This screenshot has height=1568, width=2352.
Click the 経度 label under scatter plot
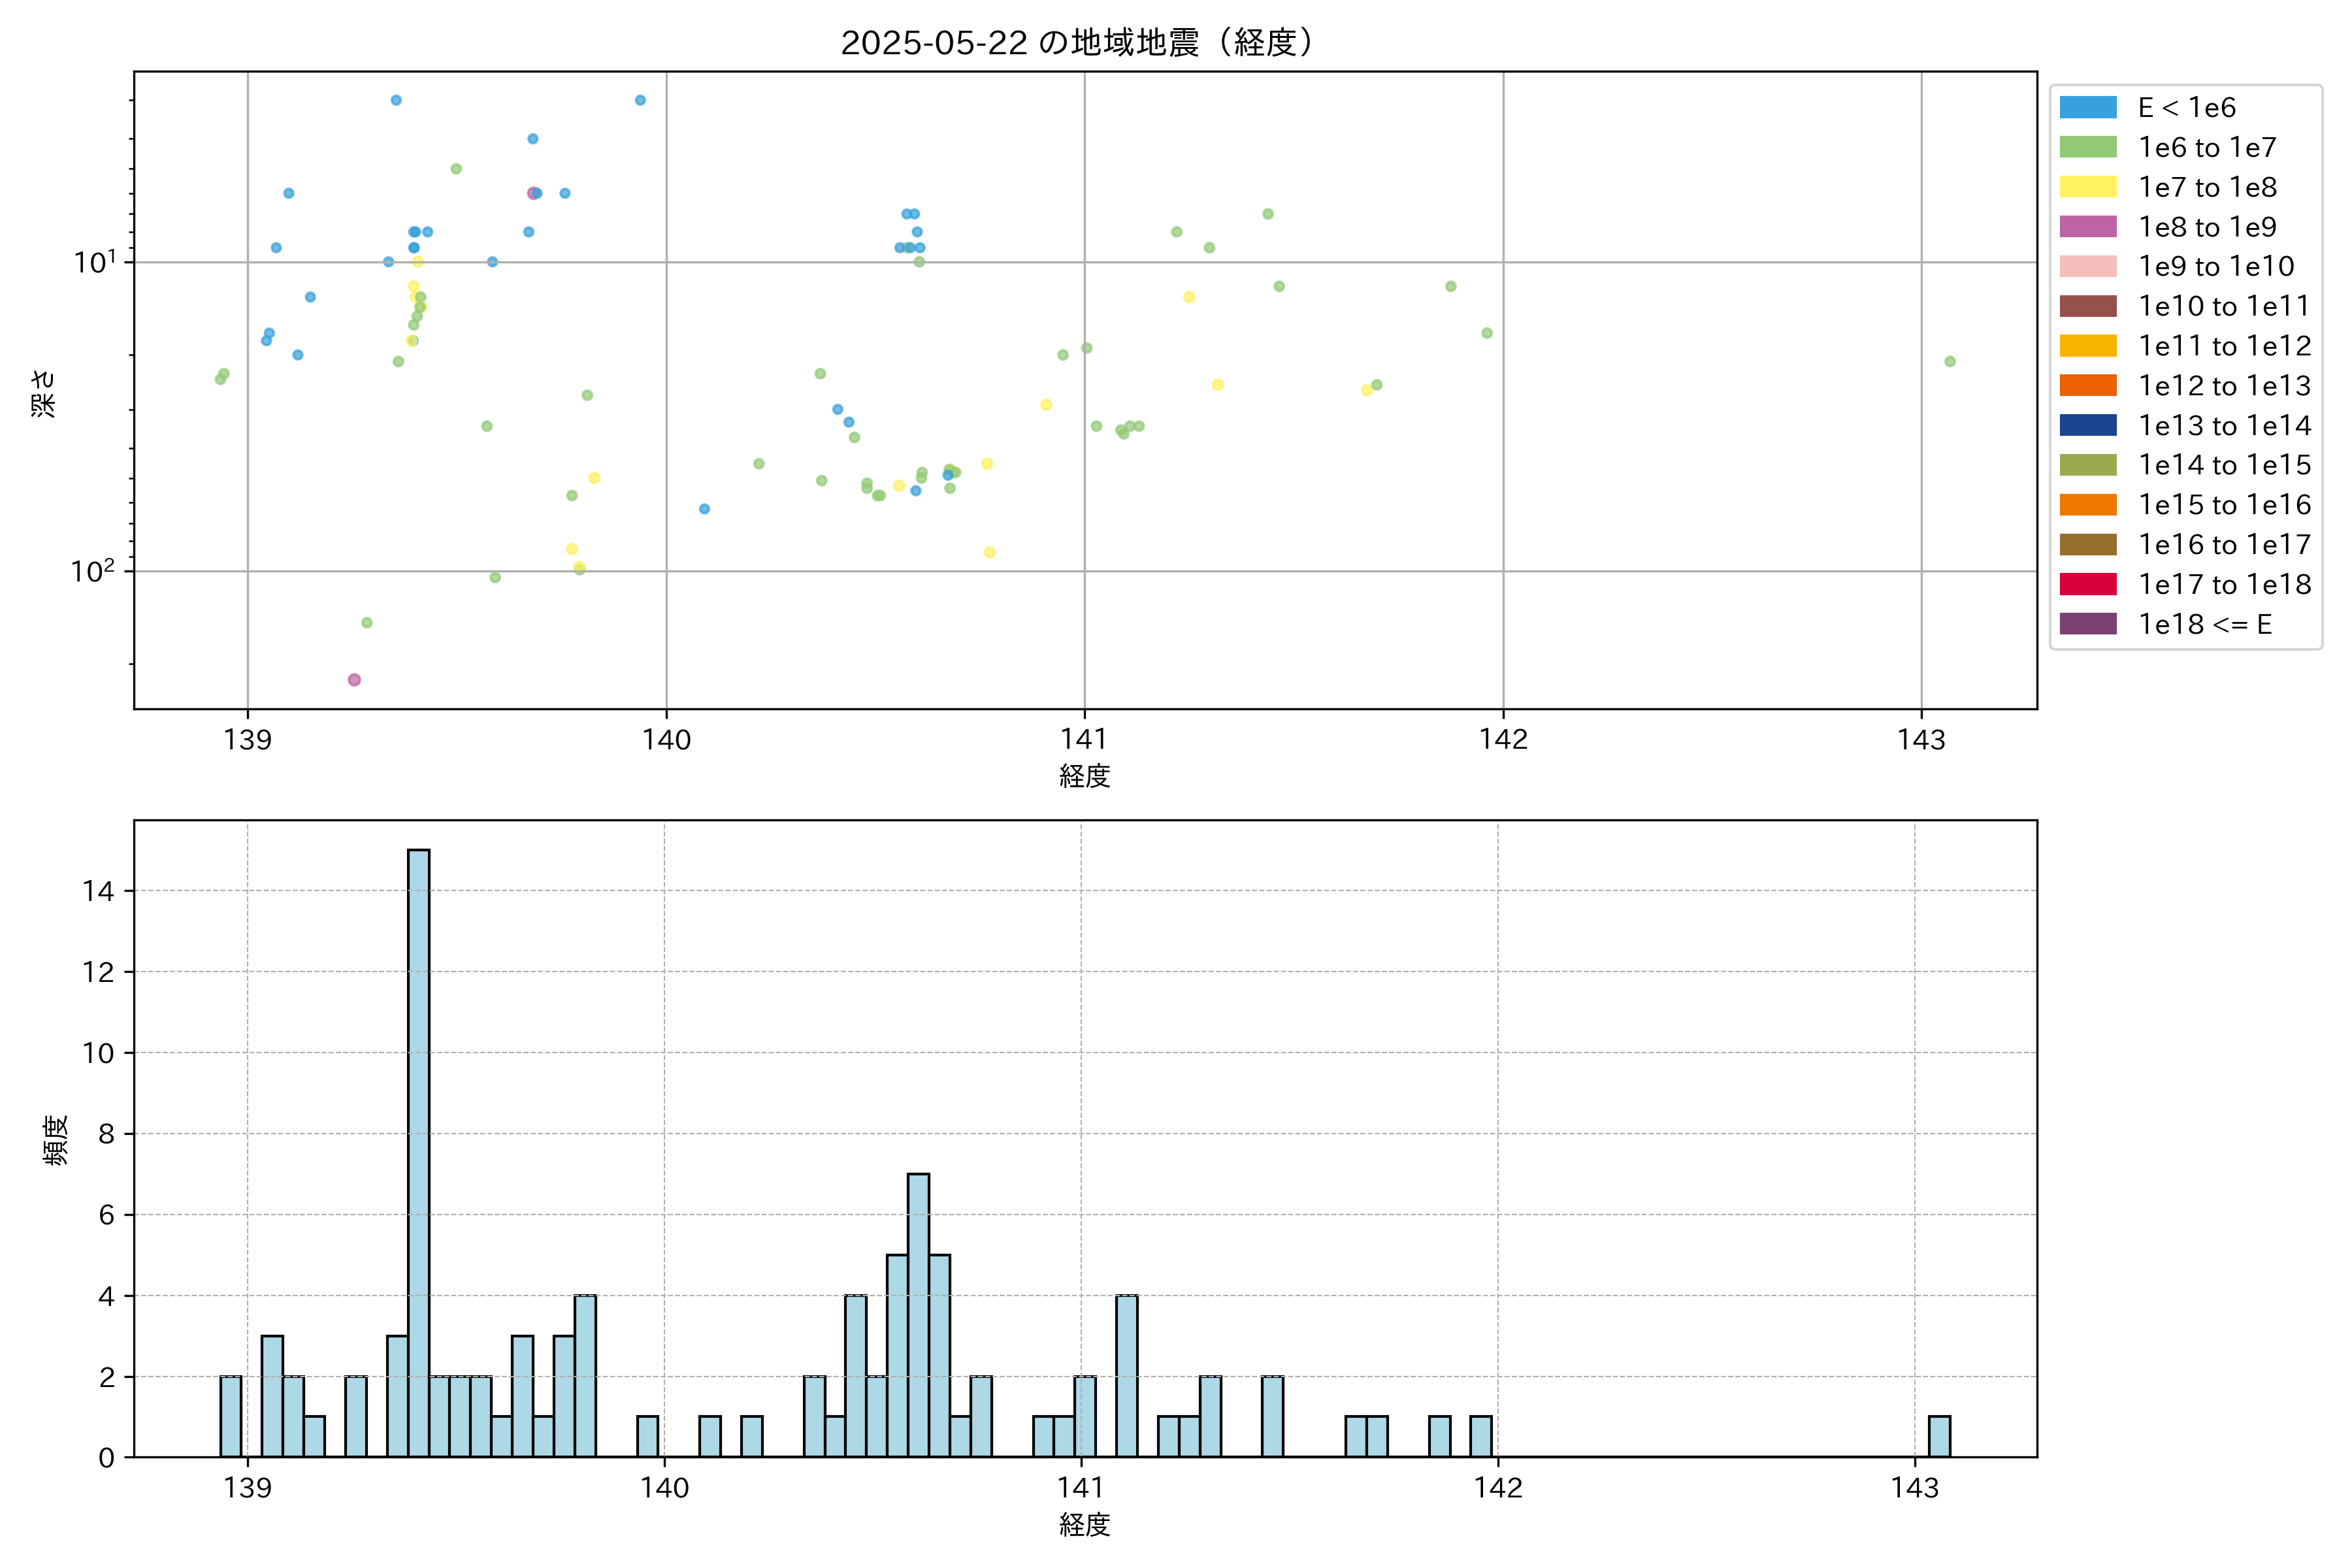(x=1085, y=776)
